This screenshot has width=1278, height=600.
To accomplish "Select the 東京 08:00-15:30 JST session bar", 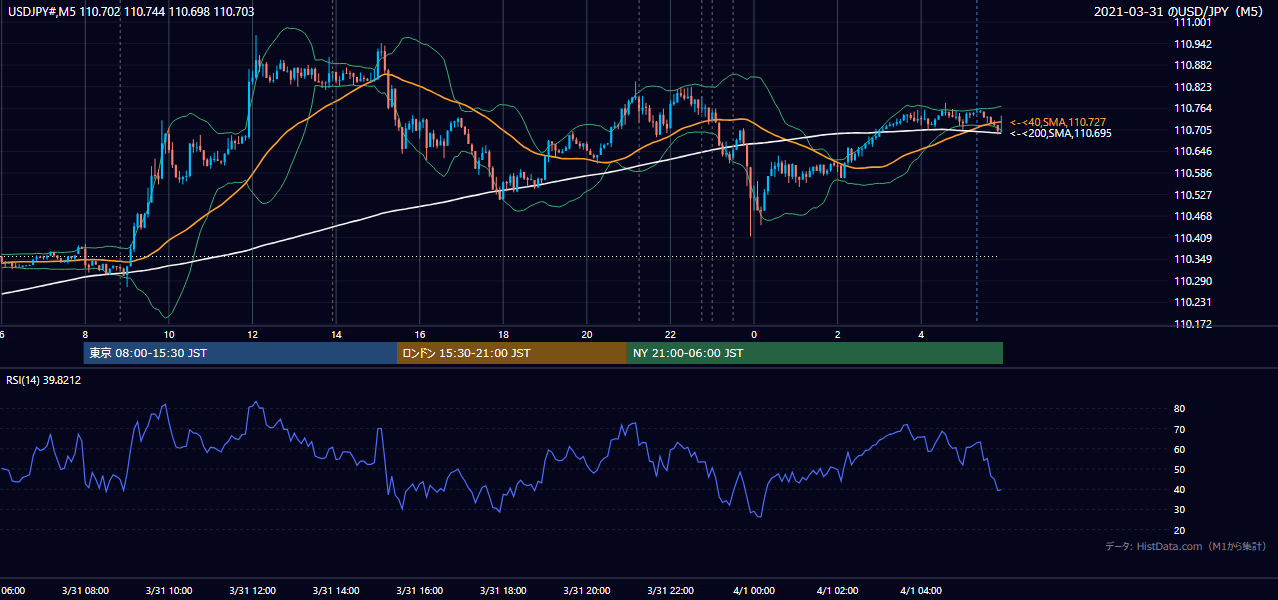I will click(240, 353).
